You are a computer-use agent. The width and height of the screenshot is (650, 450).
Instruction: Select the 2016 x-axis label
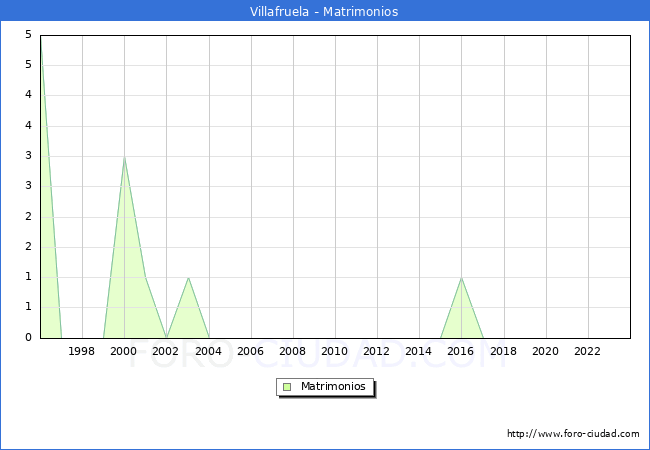460,352
